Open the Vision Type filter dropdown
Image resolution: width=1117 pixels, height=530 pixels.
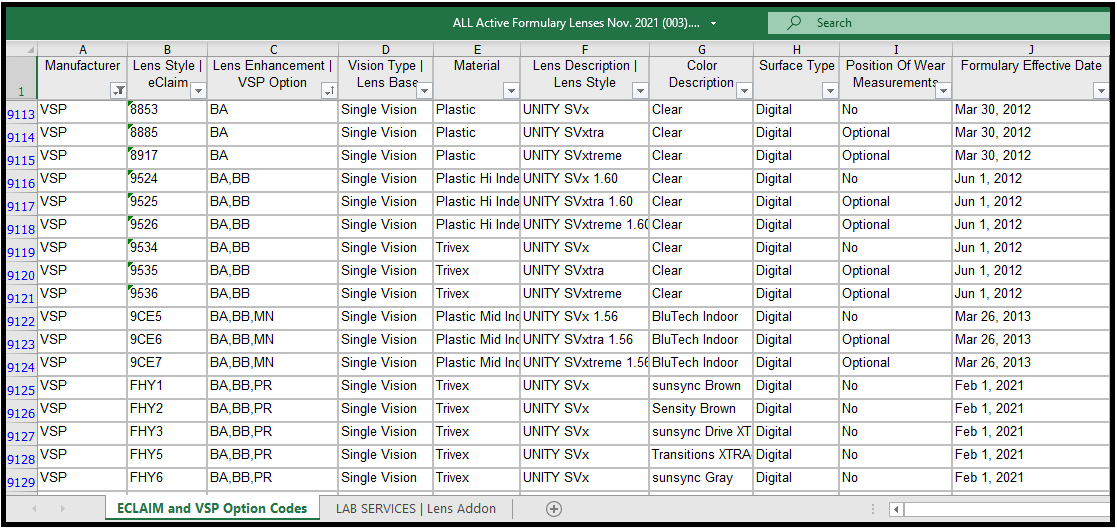424,90
